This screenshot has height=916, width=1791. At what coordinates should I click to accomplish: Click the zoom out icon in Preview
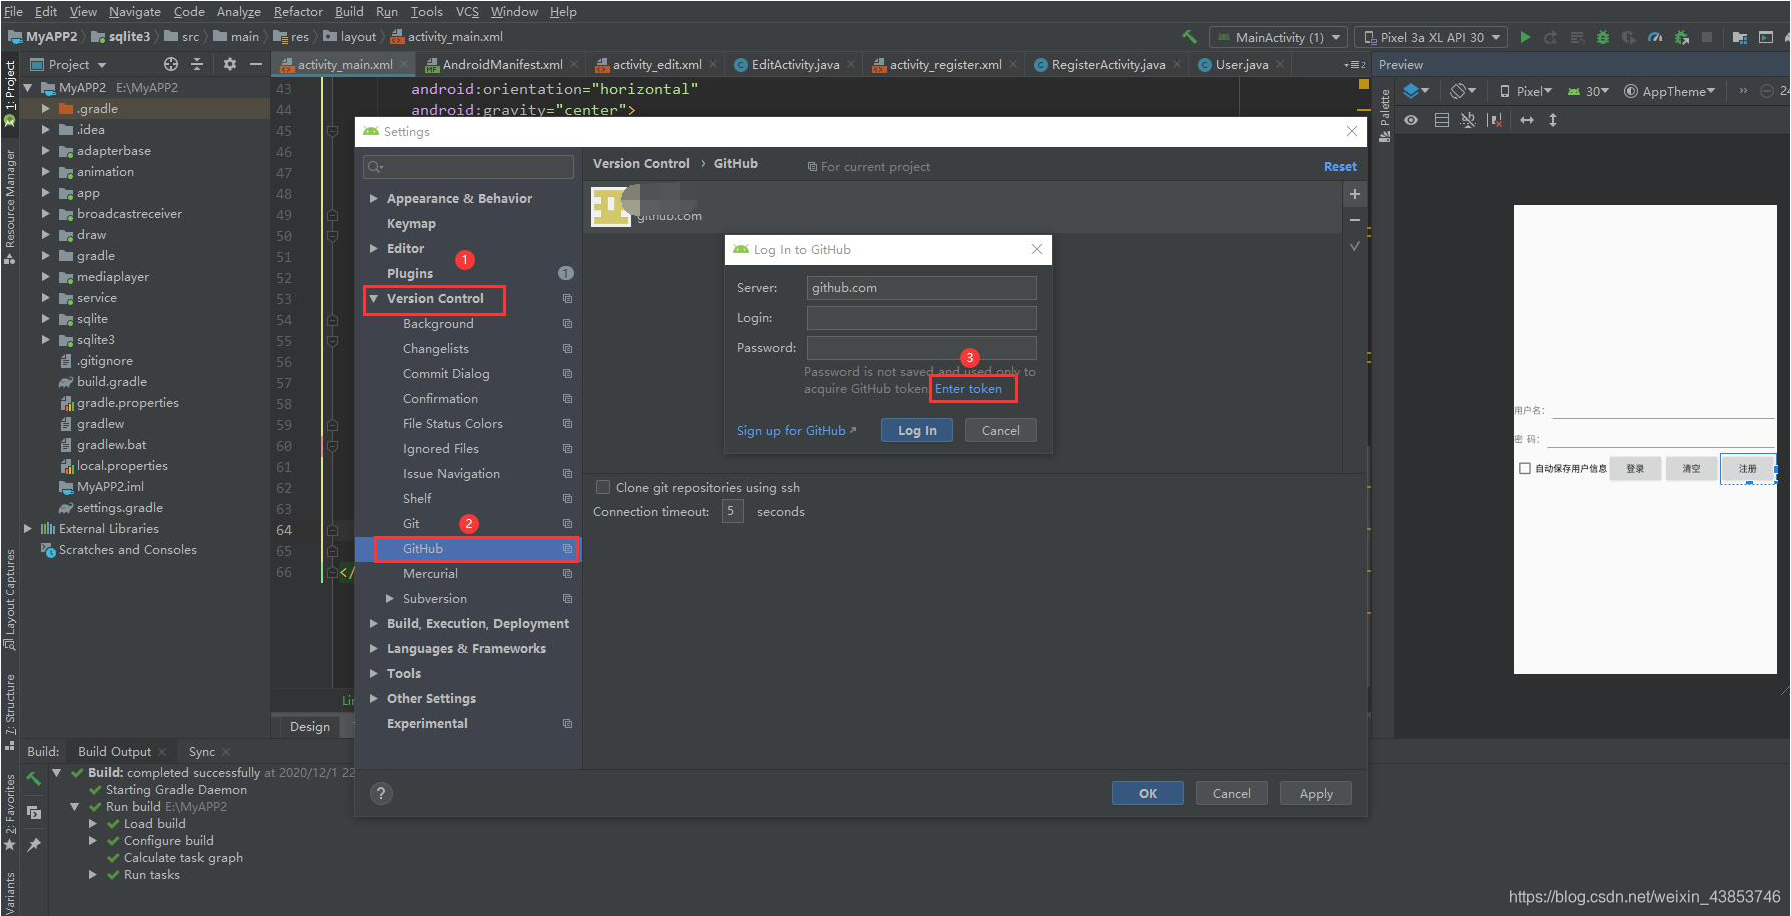coord(1767,91)
